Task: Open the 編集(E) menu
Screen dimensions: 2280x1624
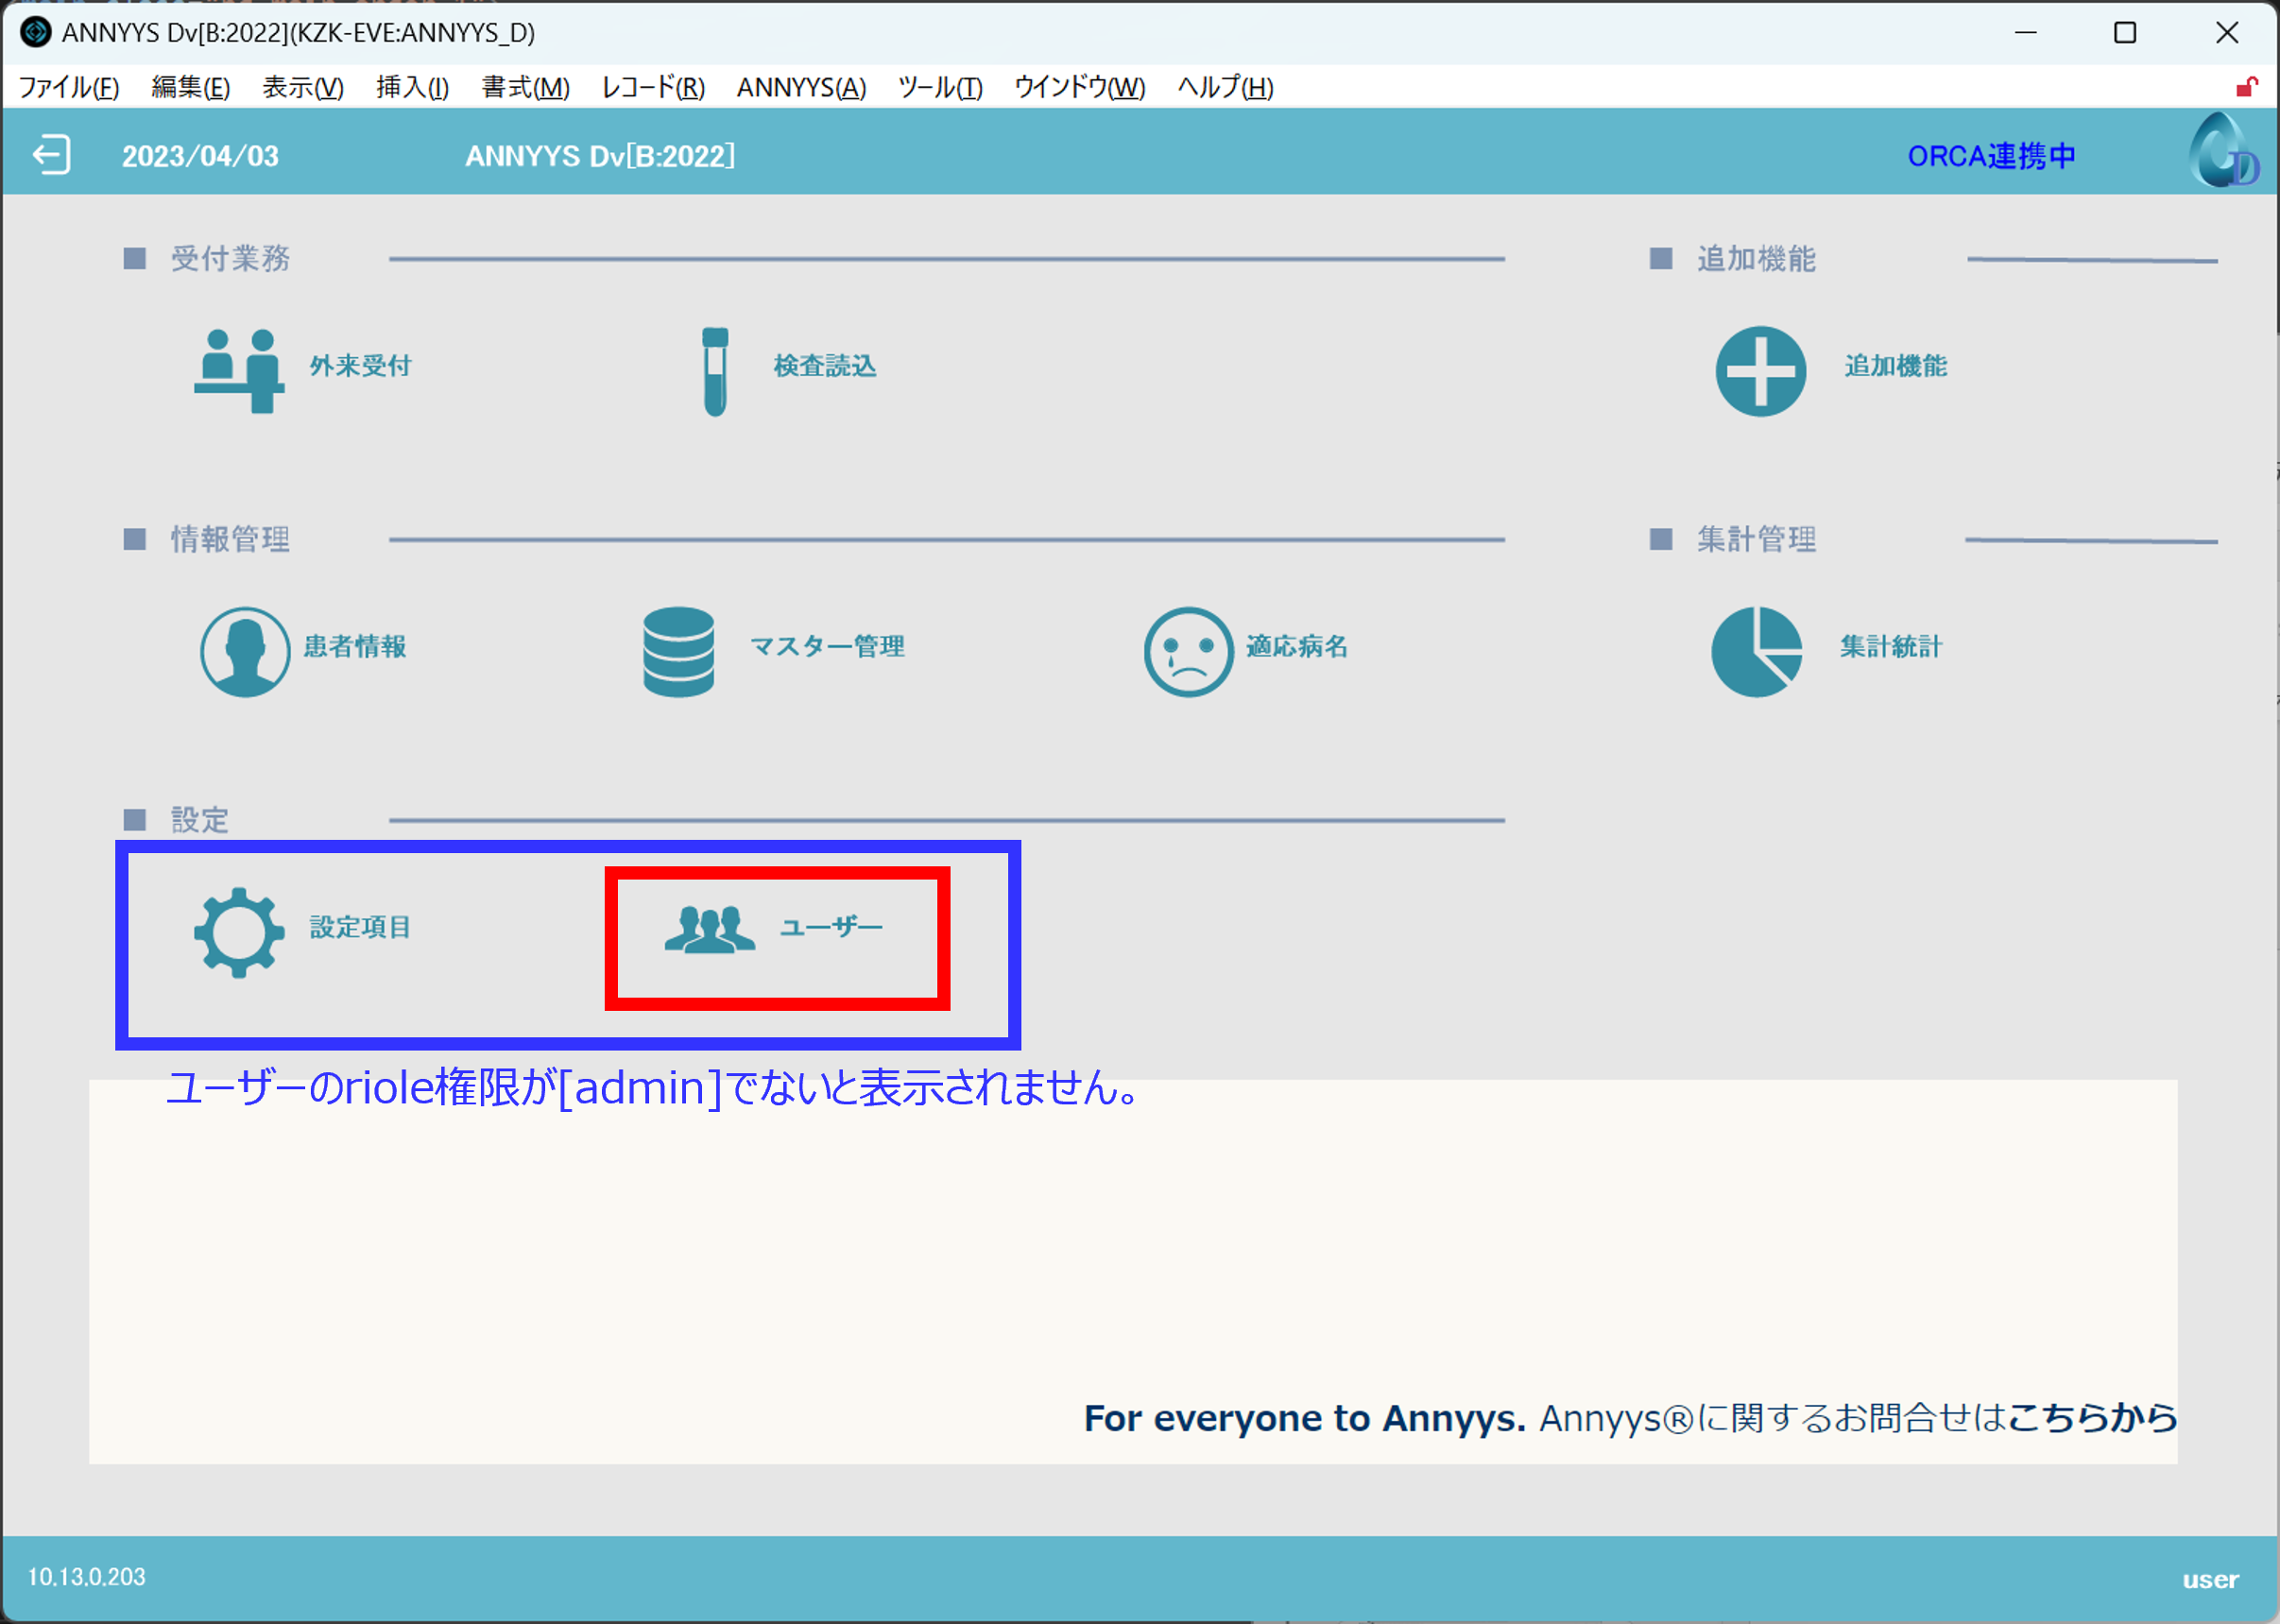Action: coord(190,87)
